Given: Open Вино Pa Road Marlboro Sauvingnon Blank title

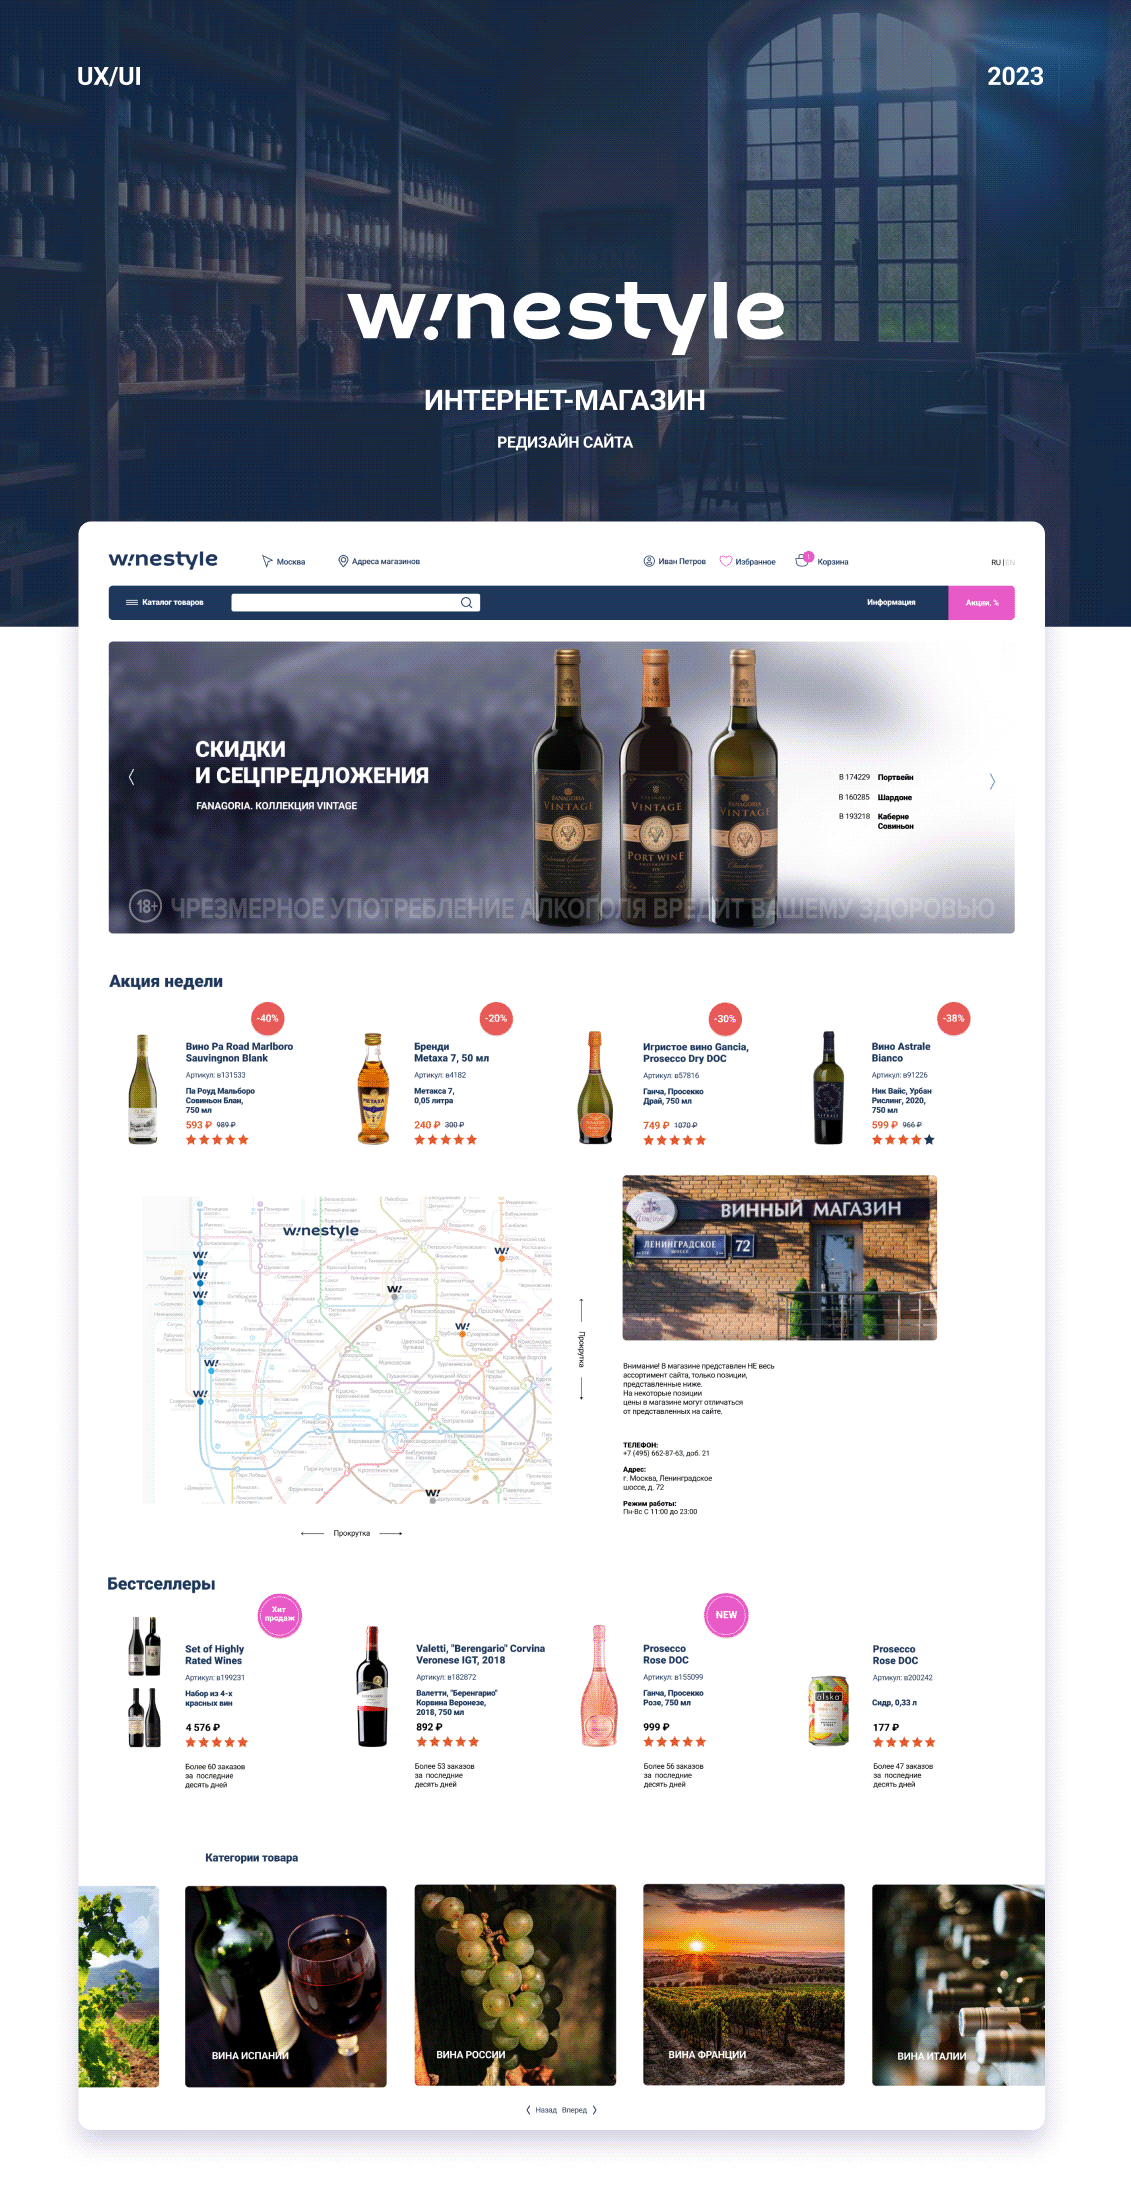Looking at the screenshot, I should 239,1052.
